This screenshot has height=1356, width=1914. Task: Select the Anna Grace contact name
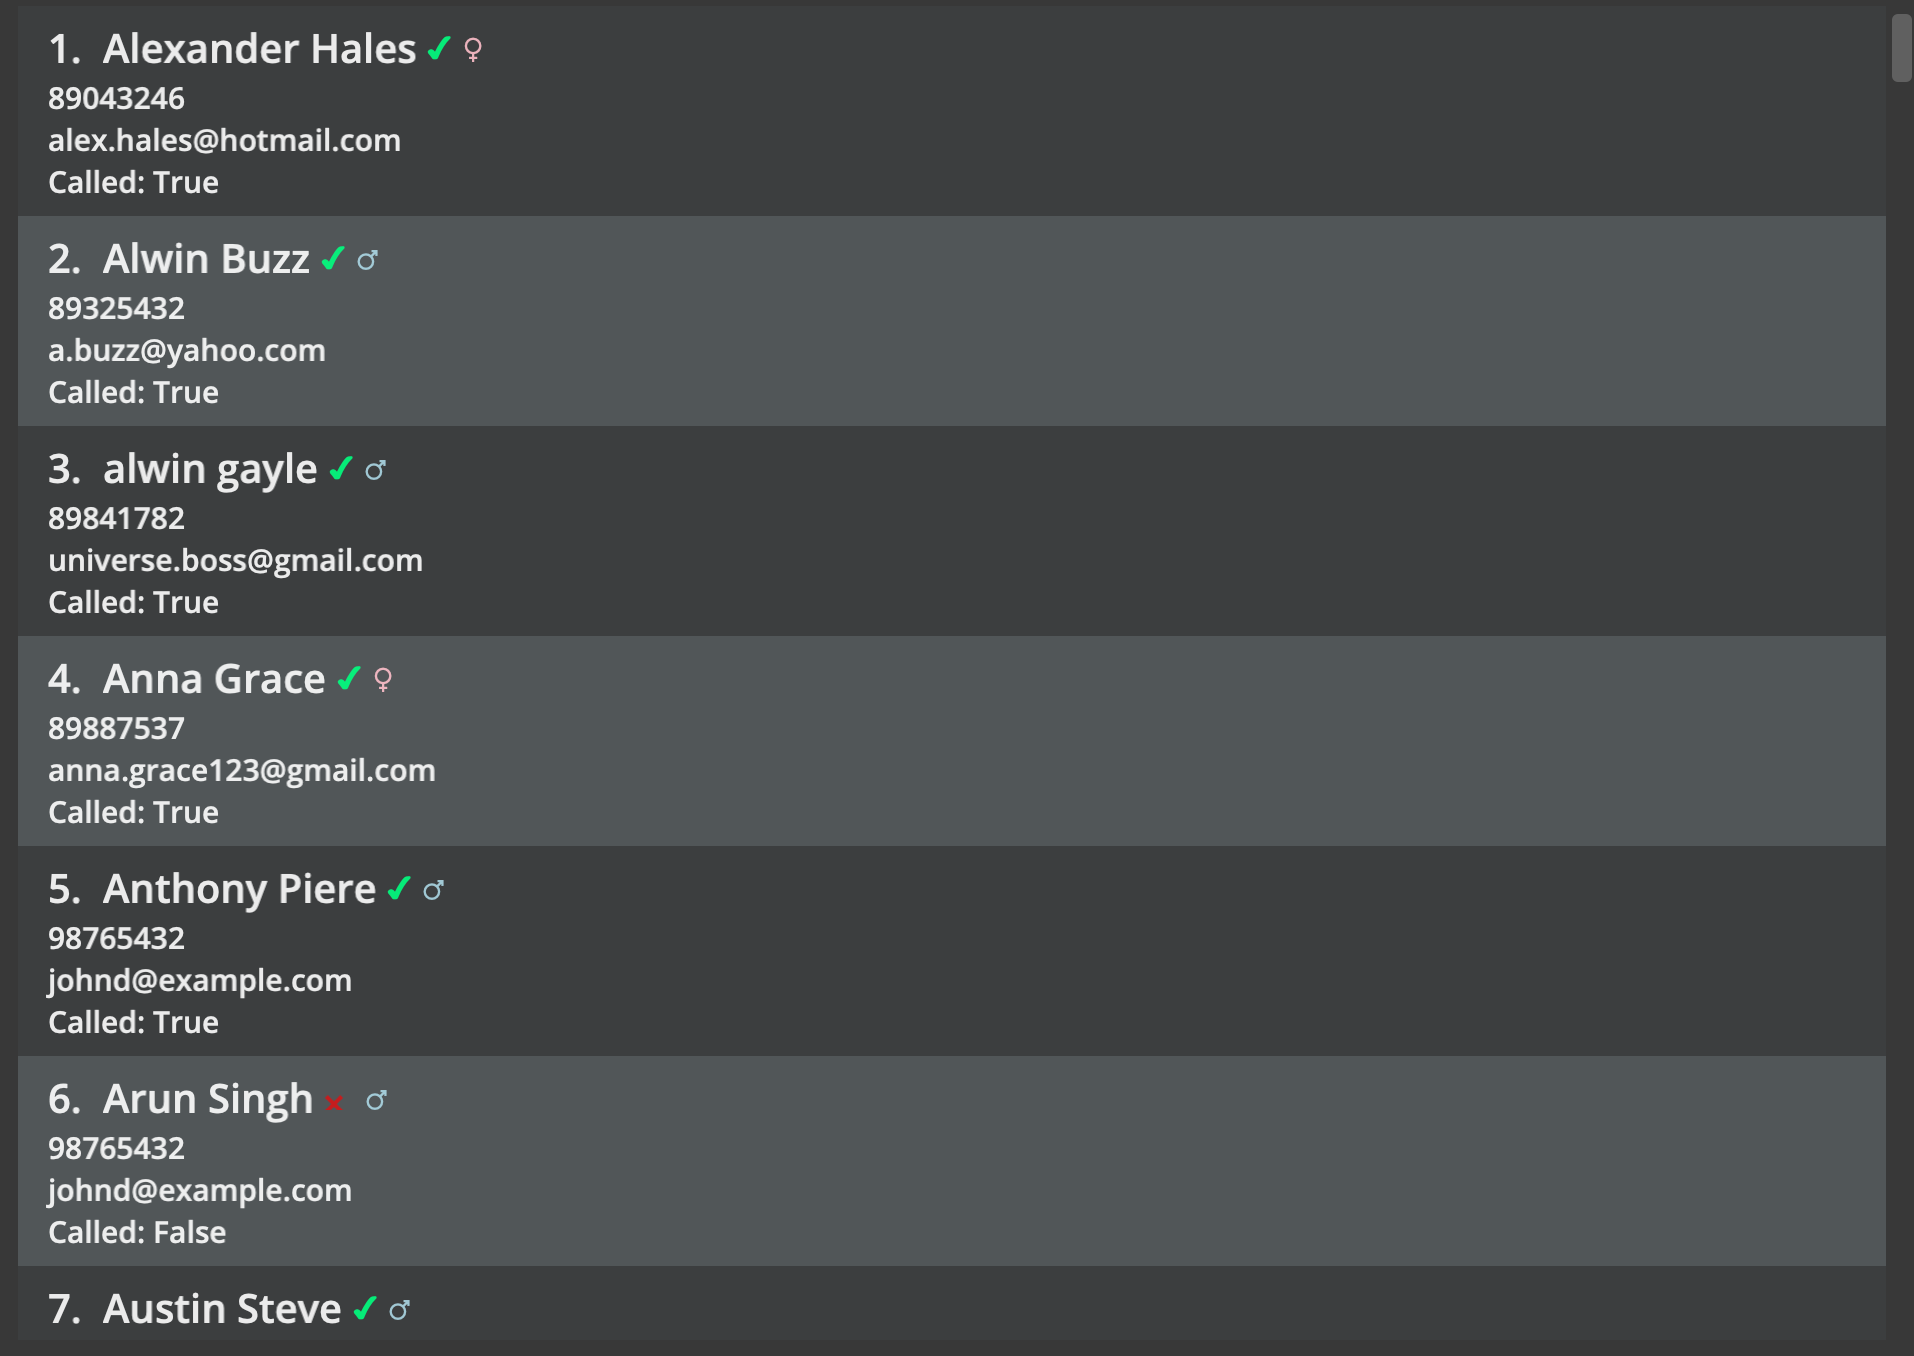click(x=214, y=679)
